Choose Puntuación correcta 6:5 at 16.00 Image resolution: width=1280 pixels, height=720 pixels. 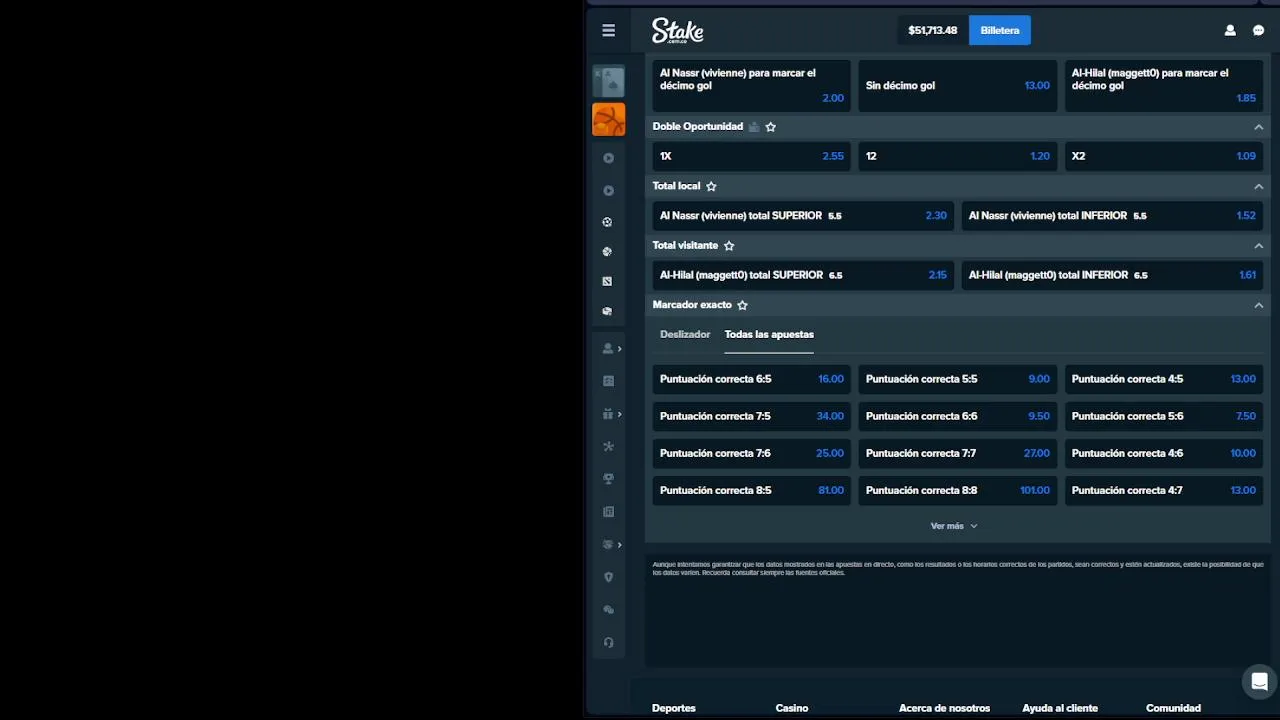(752, 379)
